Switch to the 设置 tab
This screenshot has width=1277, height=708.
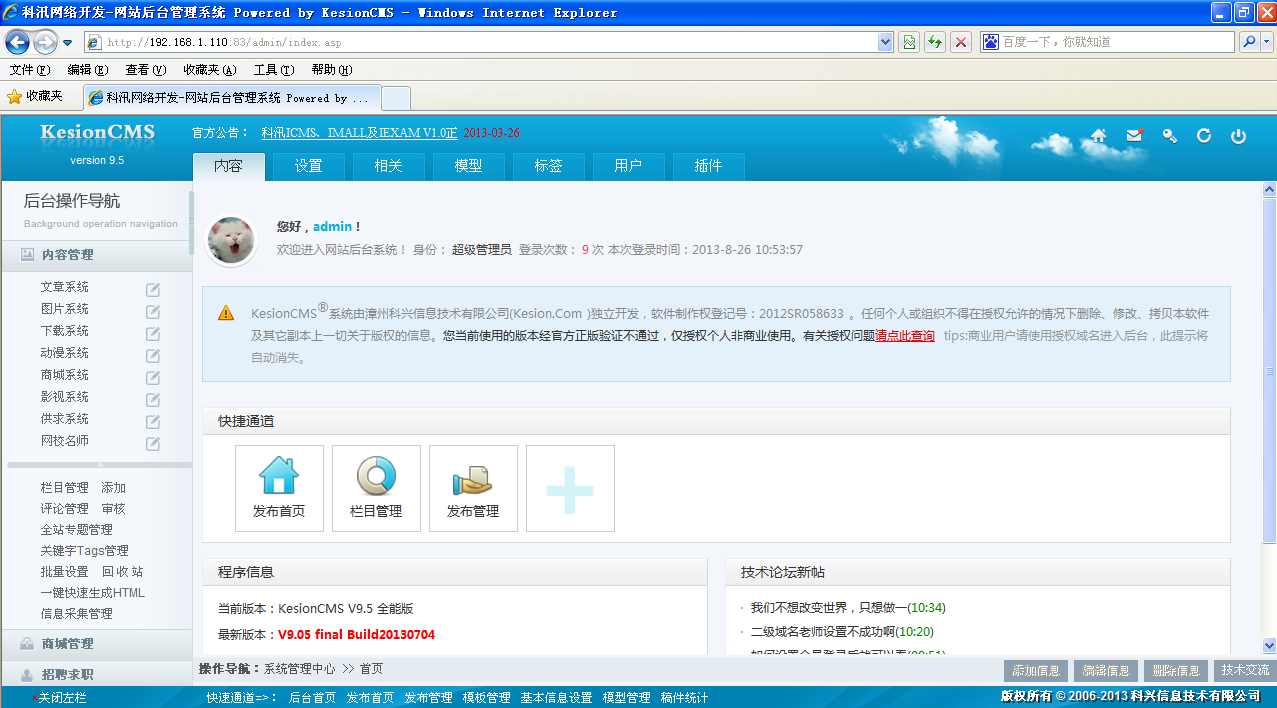coord(308,166)
